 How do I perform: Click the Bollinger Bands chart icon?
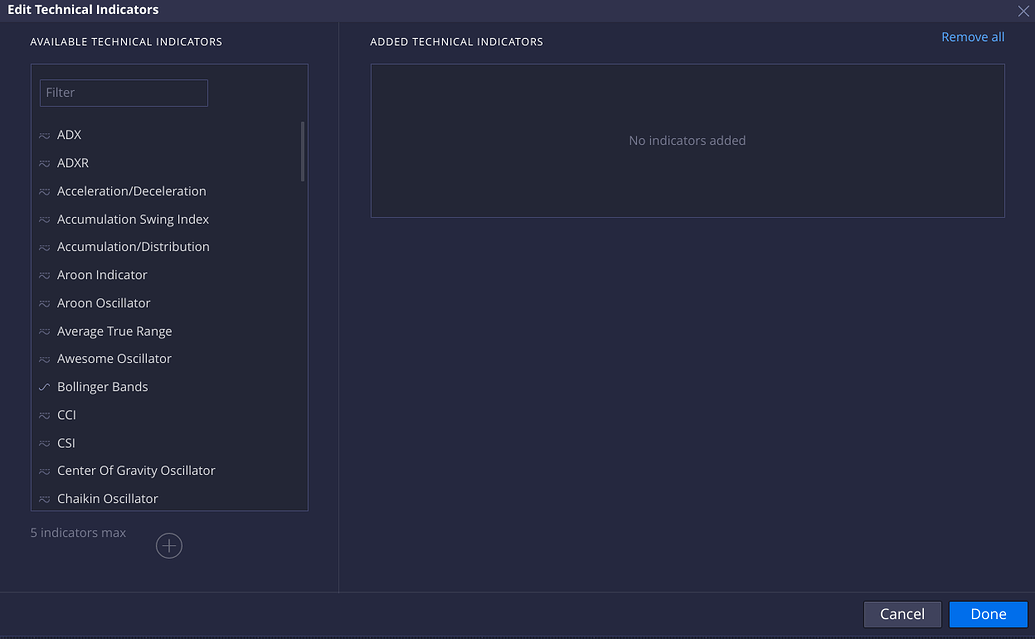tap(44, 386)
